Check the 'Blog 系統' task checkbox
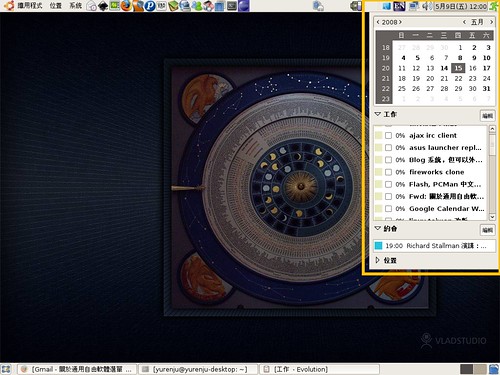 point(388,160)
